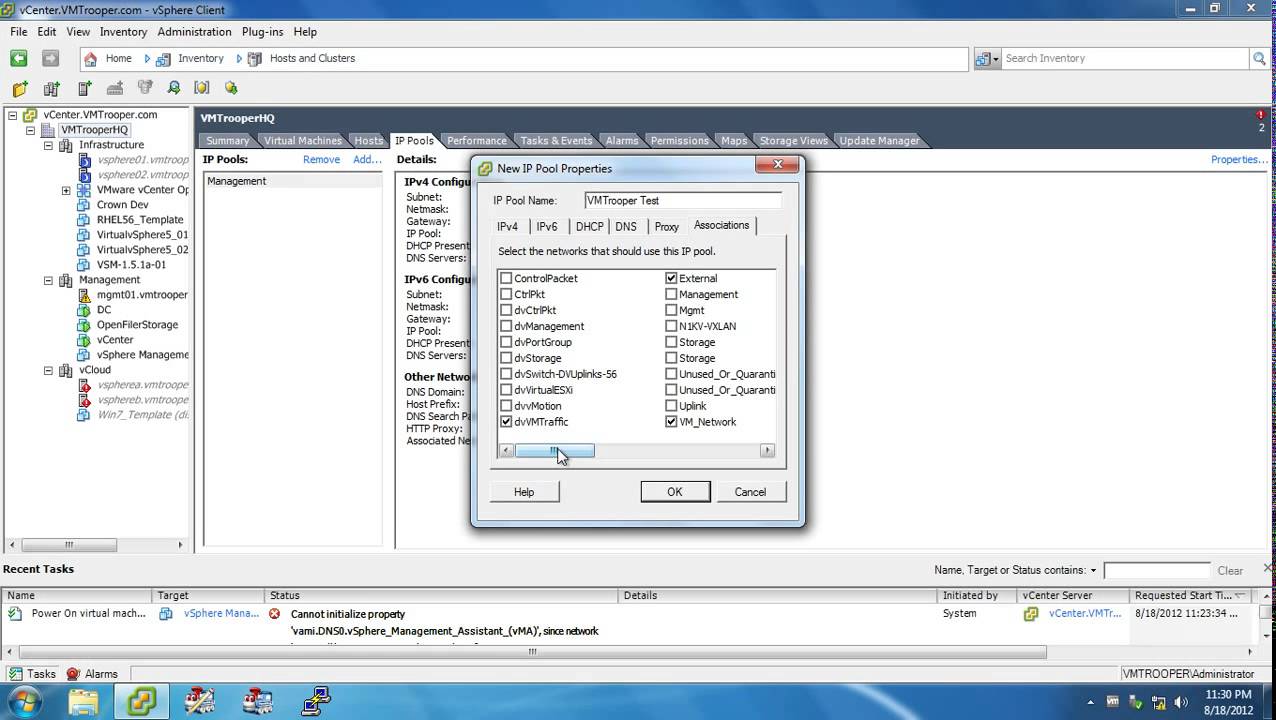Enable the ControlPacket network checkbox
This screenshot has height=720, width=1276.
[506, 279]
